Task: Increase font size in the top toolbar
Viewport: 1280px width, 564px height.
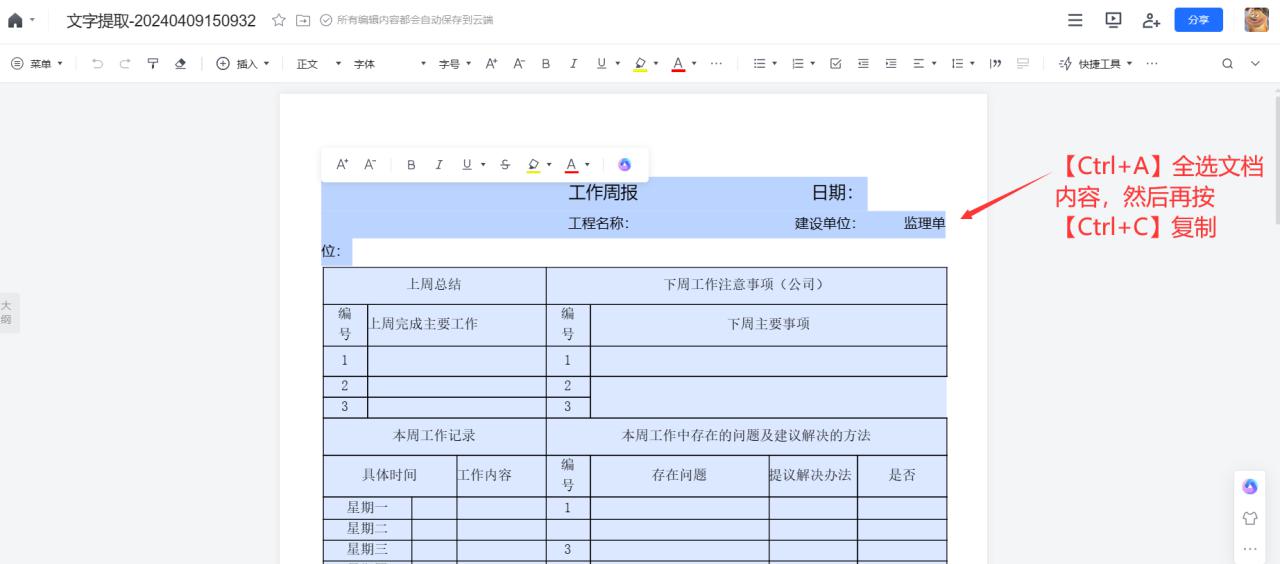Action: (491, 63)
